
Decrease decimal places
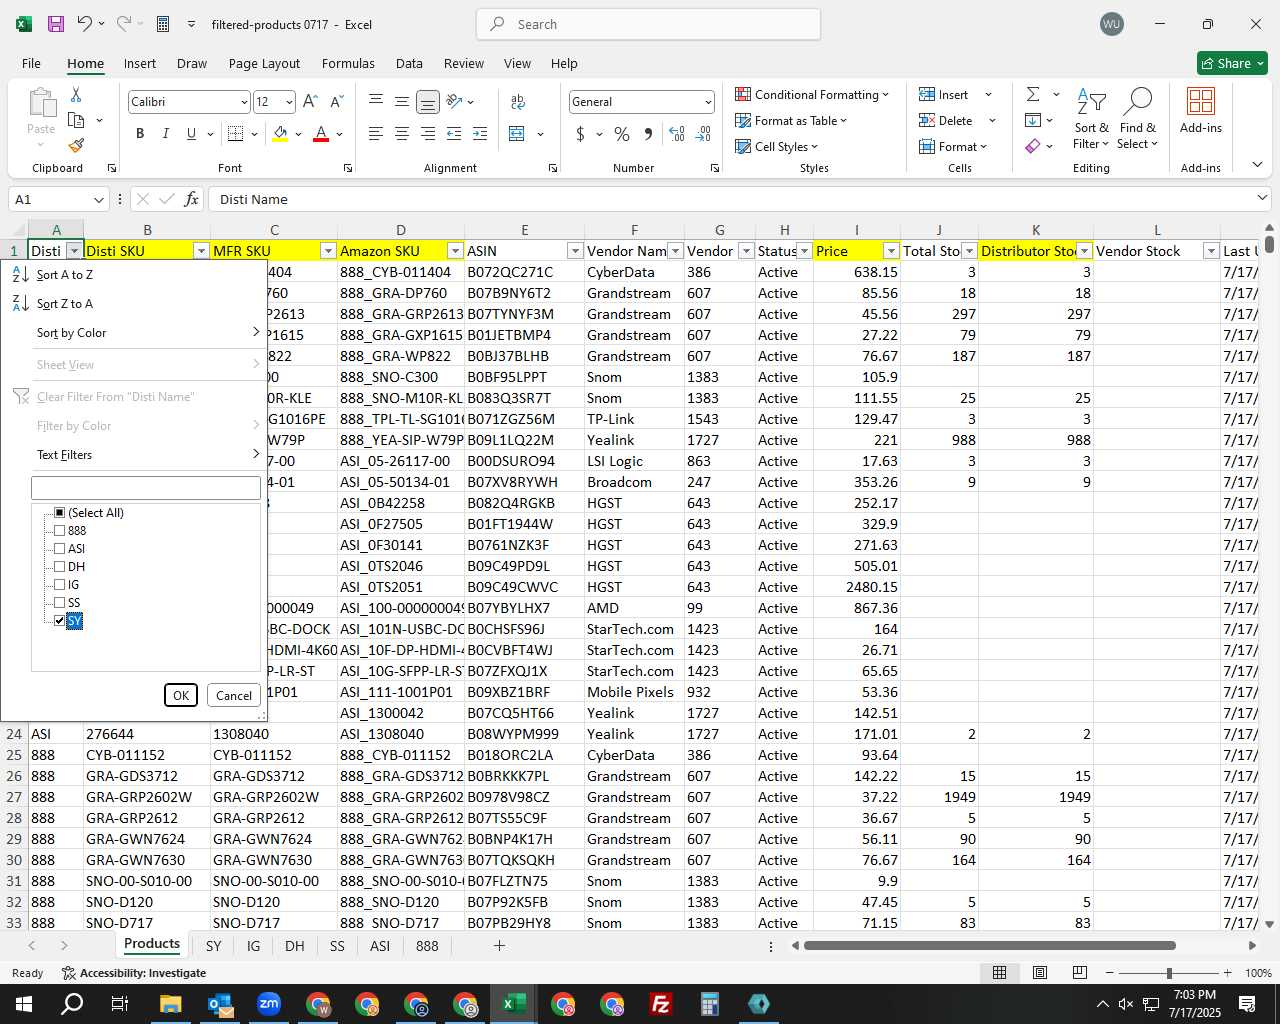pyautogui.click(x=703, y=133)
